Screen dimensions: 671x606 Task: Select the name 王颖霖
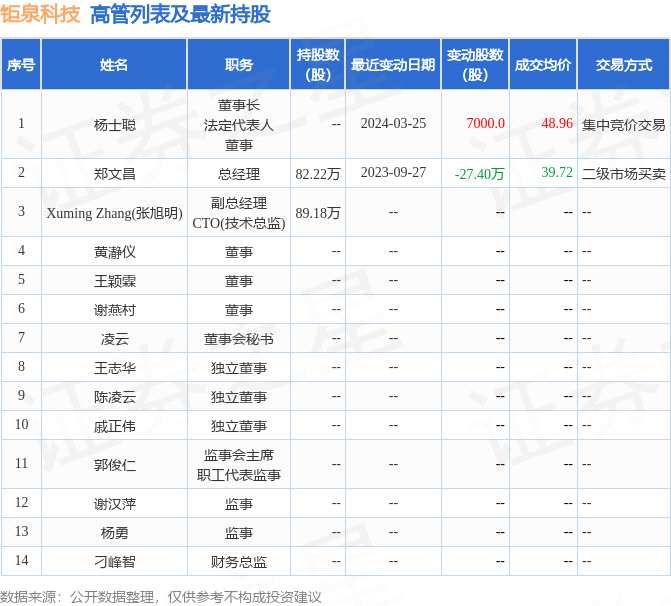click(114, 281)
